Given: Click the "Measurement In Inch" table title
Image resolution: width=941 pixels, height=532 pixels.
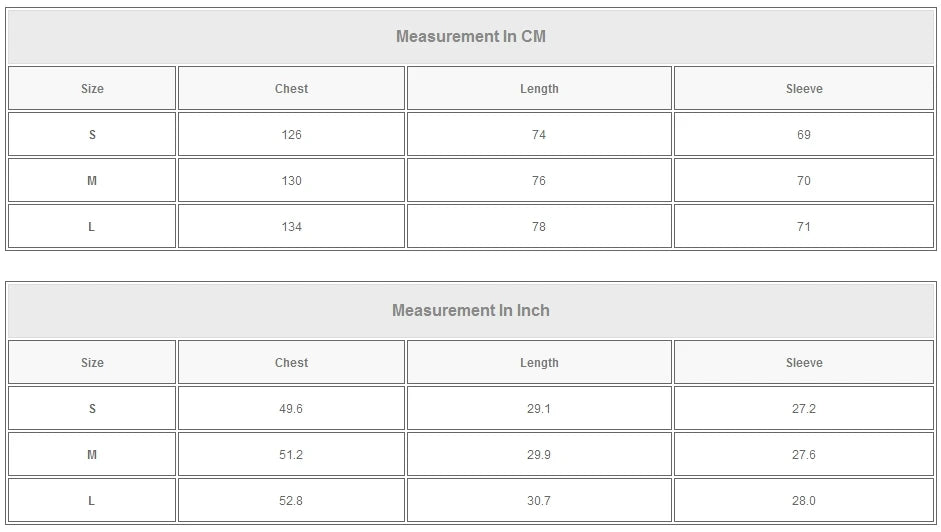Looking at the screenshot, I should point(470,311).
